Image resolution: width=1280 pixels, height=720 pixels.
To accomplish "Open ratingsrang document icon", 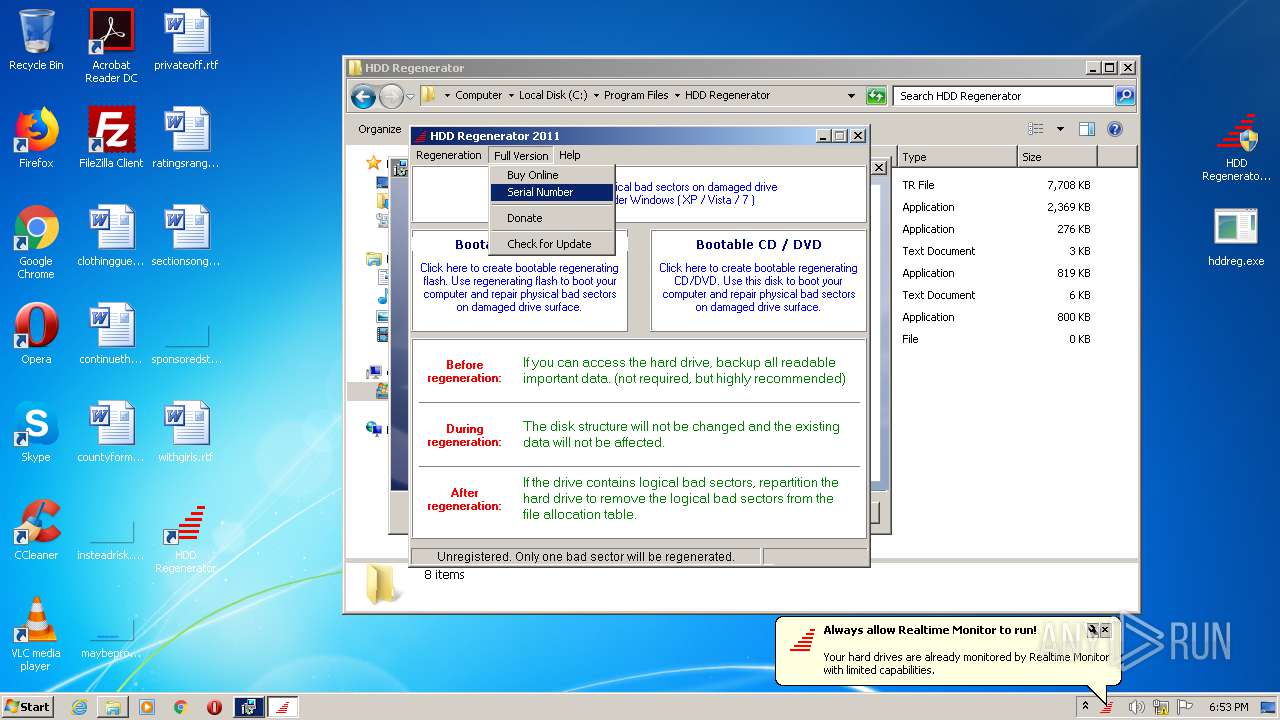I will pyautogui.click(x=186, y=138).
